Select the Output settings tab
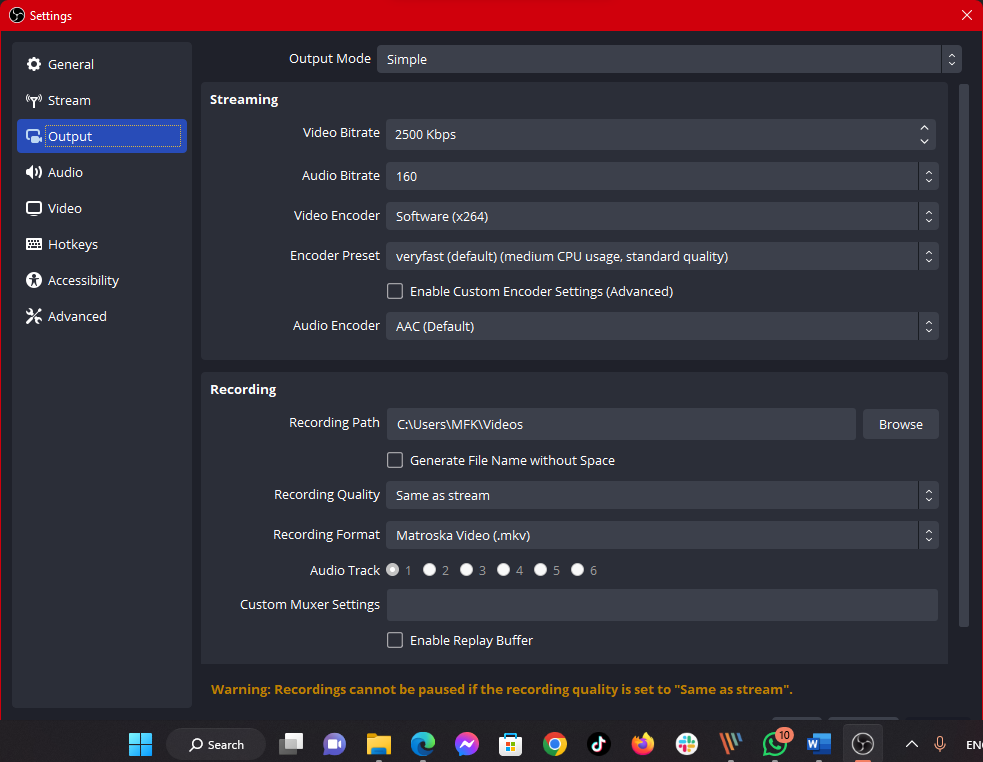983x762 pixels. pos(101,136)
